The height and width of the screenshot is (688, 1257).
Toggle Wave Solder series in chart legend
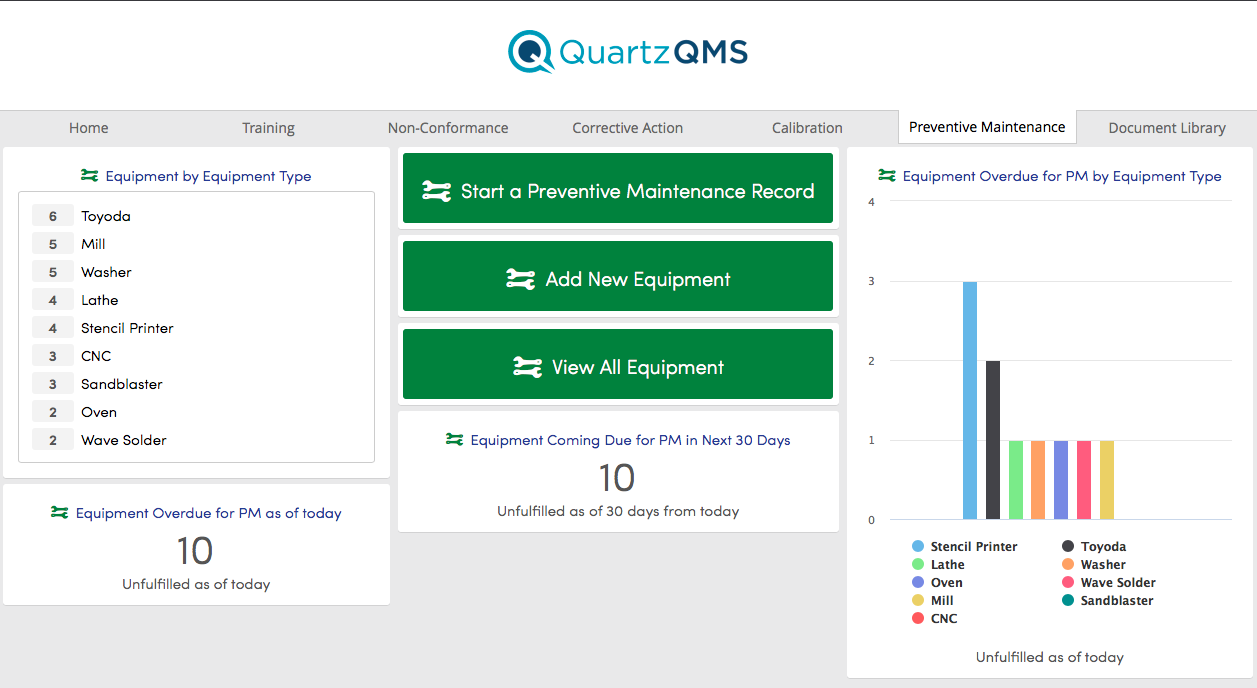pyautogui.click(x=1108, y=583)
